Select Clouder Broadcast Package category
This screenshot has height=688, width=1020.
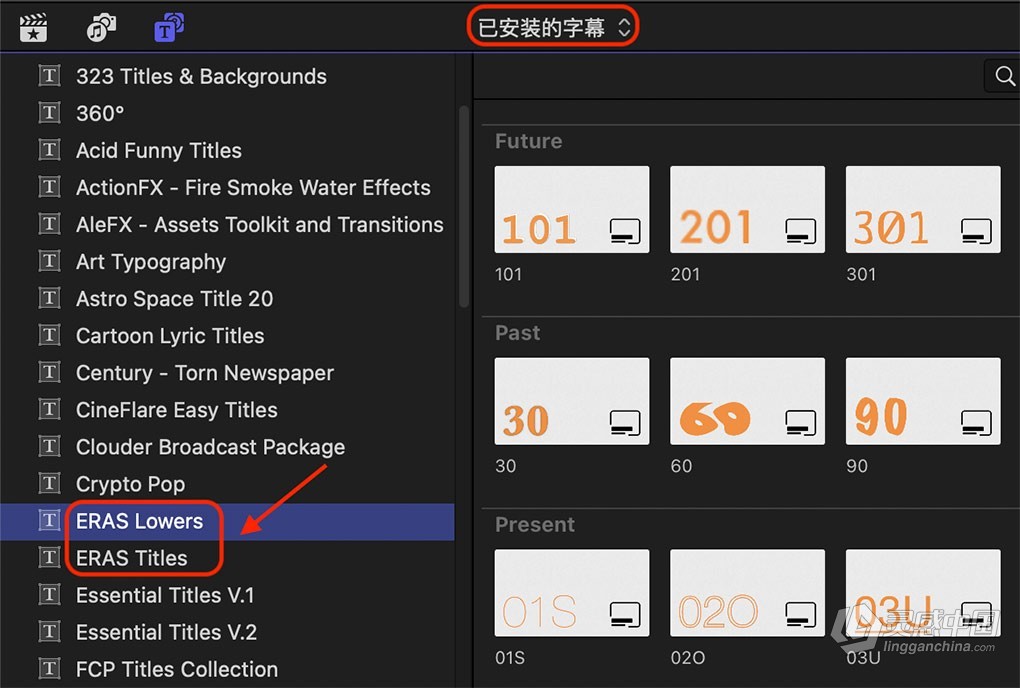point(228,447)
